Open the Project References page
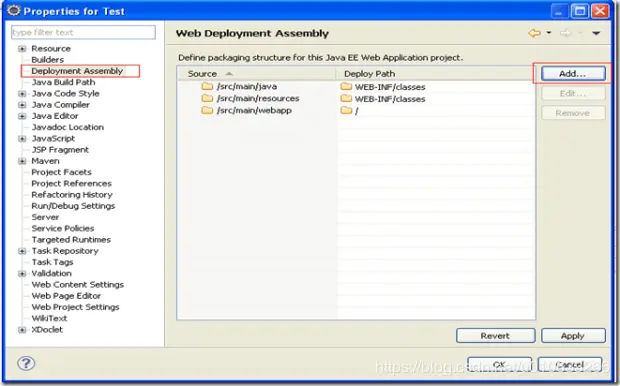Screen dimensions: 620x386 click(72, 184)
